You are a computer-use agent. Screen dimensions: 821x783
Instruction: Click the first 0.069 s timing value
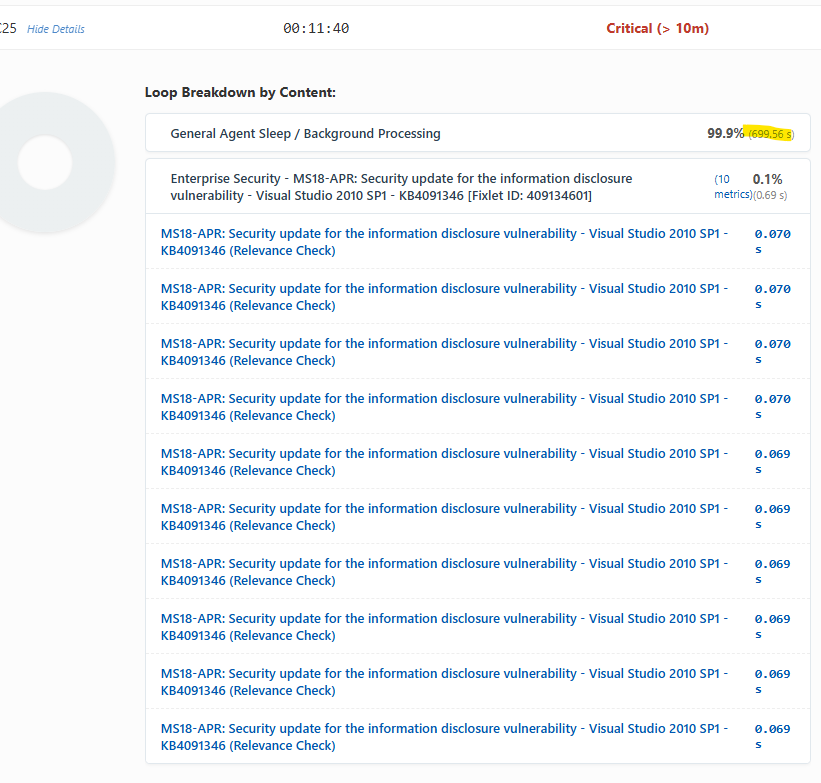click(x=771, y=461)
